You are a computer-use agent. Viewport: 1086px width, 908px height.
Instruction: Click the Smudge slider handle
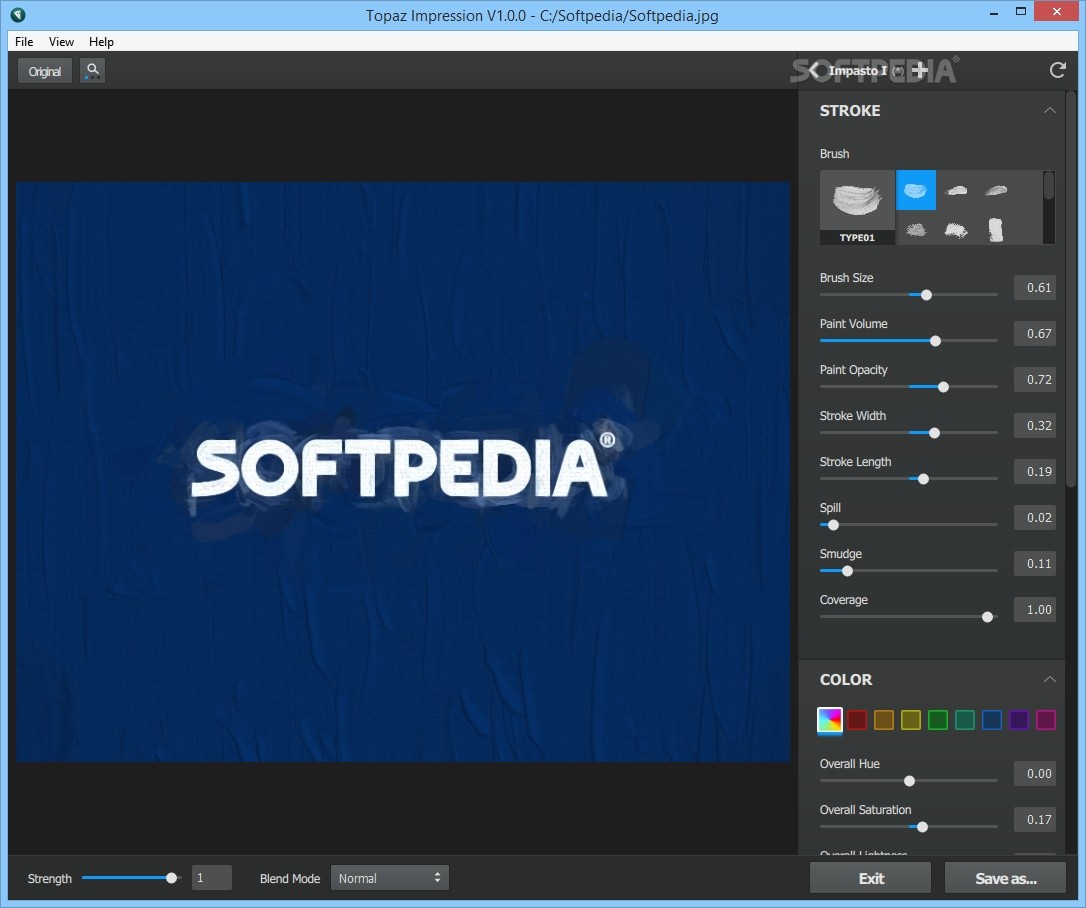tap(847, 571)
